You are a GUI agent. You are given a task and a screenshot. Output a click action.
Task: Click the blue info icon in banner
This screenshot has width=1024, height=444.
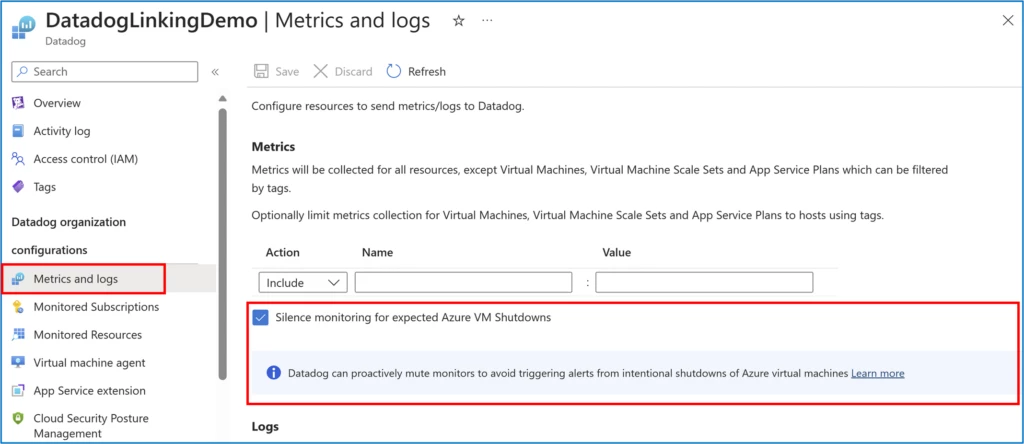click(x=274, y=373)
